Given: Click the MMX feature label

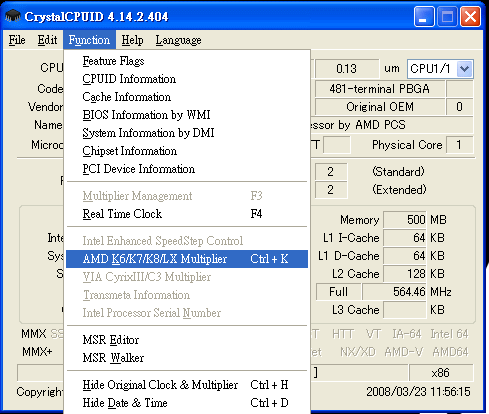Looking at the screenshot, I should coord(33,334).
